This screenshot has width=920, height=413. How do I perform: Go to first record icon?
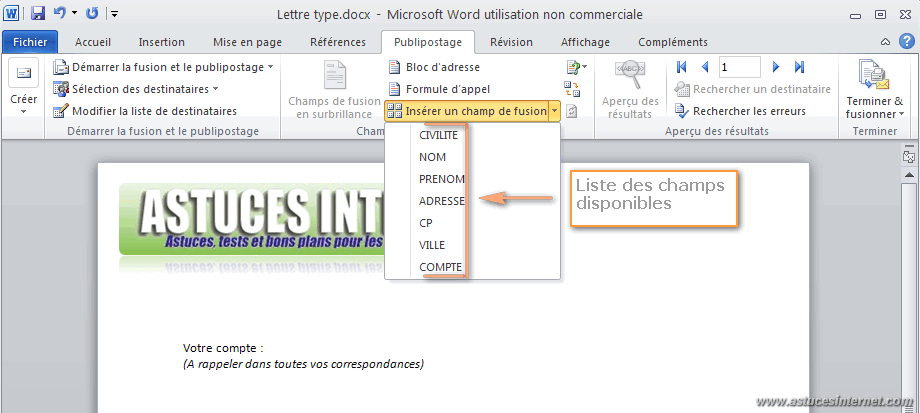(x=682, y=67)
